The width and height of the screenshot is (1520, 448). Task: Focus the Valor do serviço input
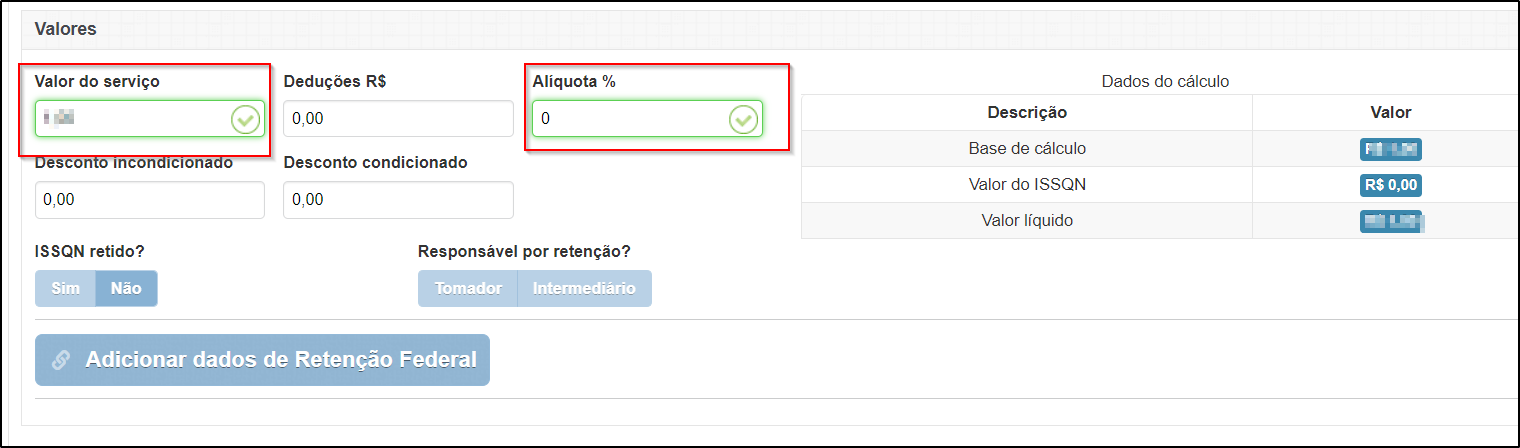click(x=150, y=119)
